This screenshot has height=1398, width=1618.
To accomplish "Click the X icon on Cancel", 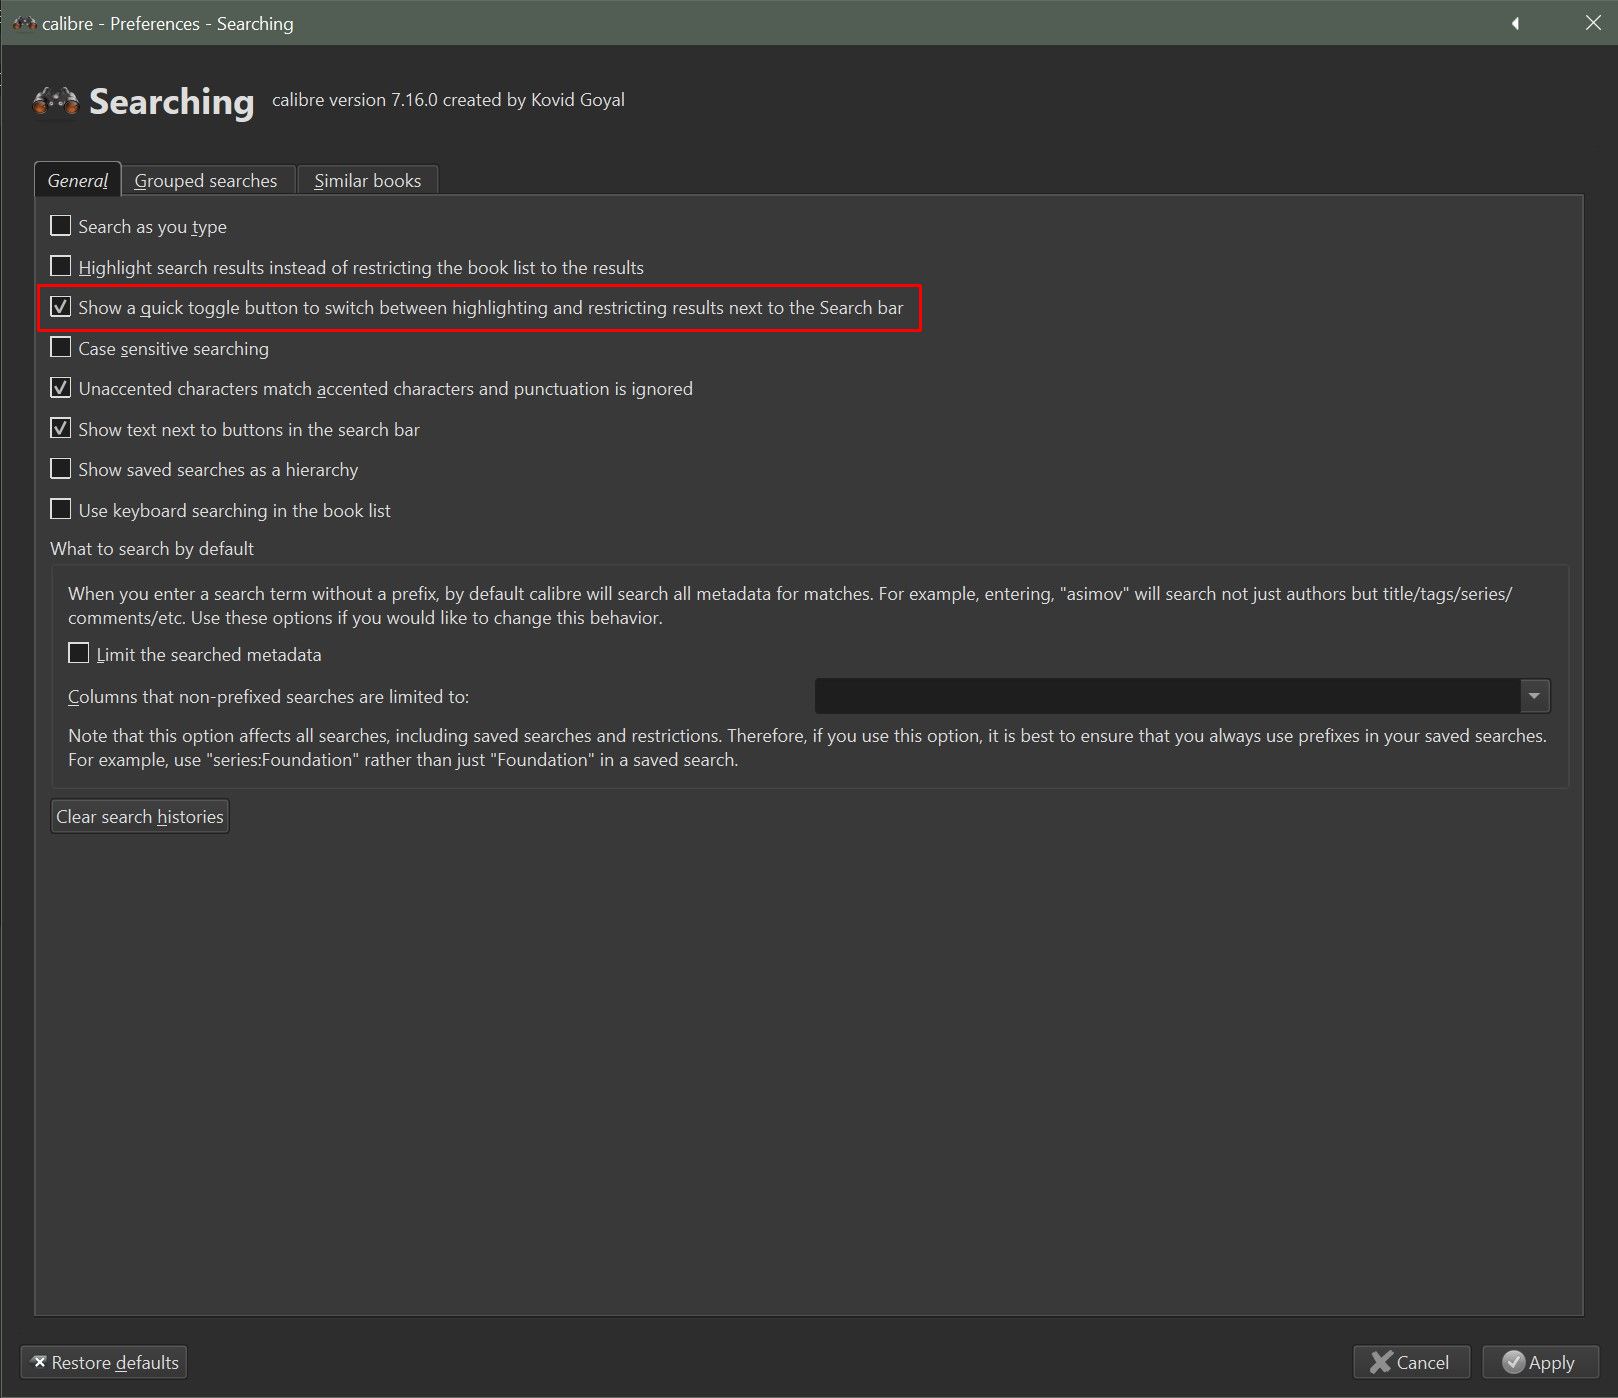I will (x=1381, y=1362).
